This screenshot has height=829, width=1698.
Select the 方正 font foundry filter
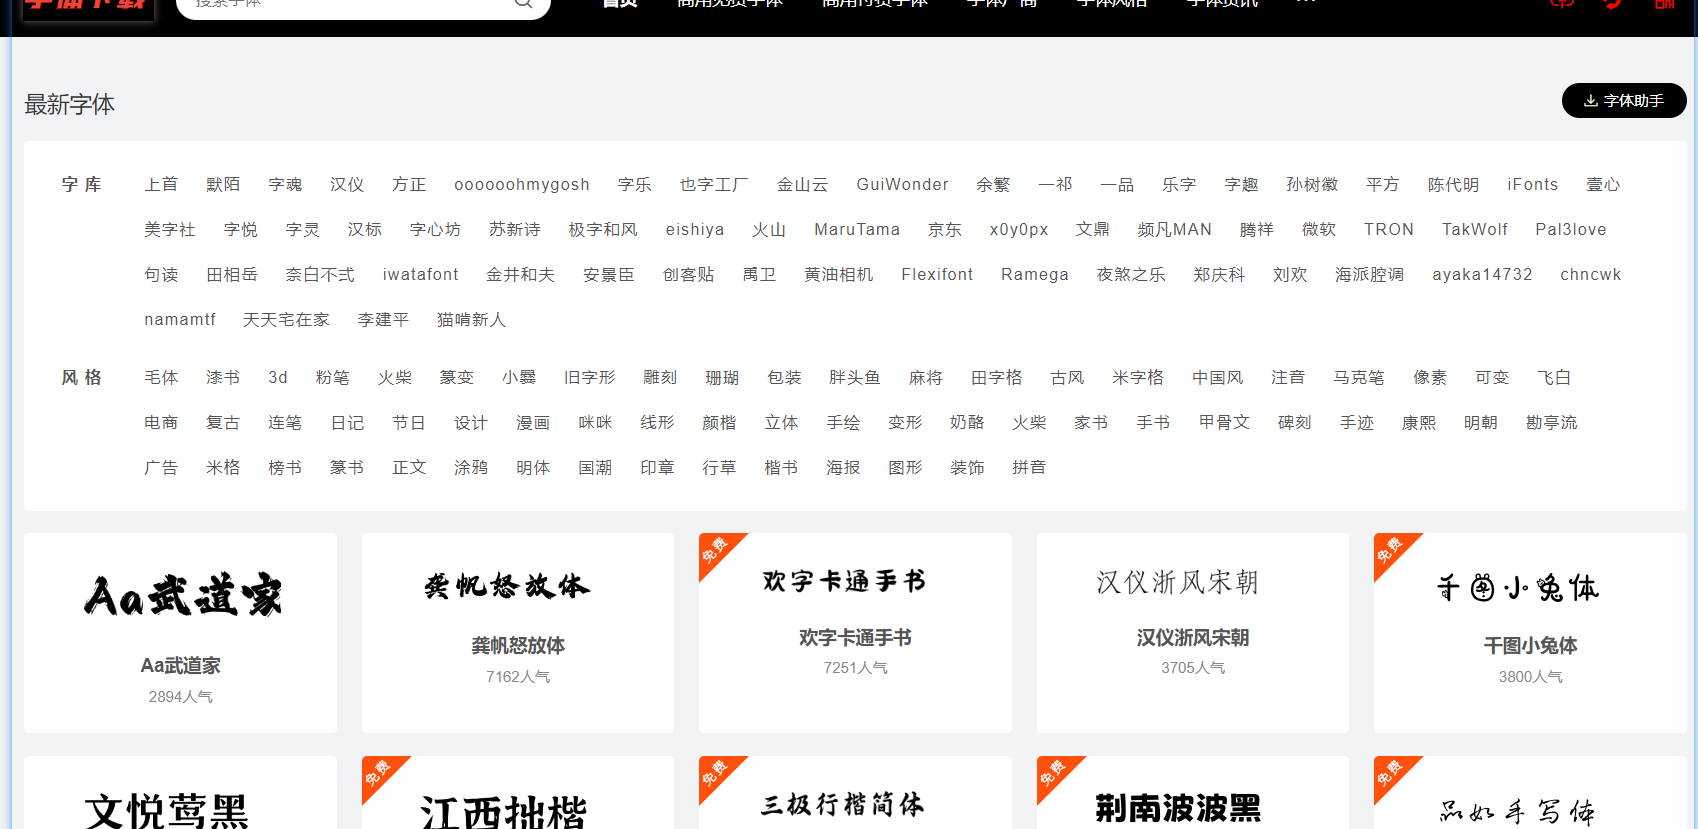pos(409,185)
